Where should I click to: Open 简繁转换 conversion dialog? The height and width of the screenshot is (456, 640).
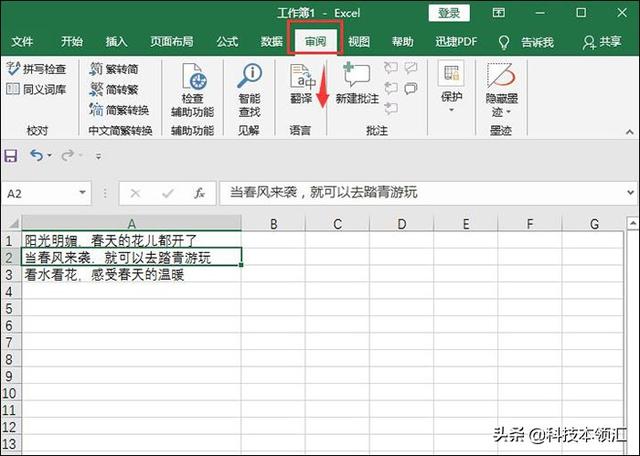click(x=119, y=109)
